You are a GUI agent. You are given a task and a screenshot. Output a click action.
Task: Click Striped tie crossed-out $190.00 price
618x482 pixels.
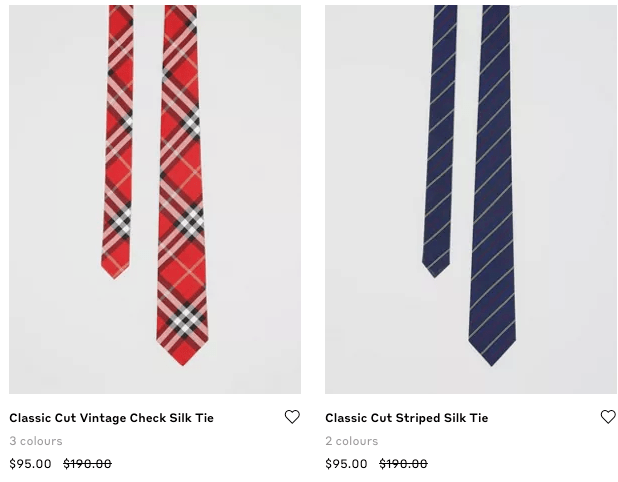coord(403,464)
